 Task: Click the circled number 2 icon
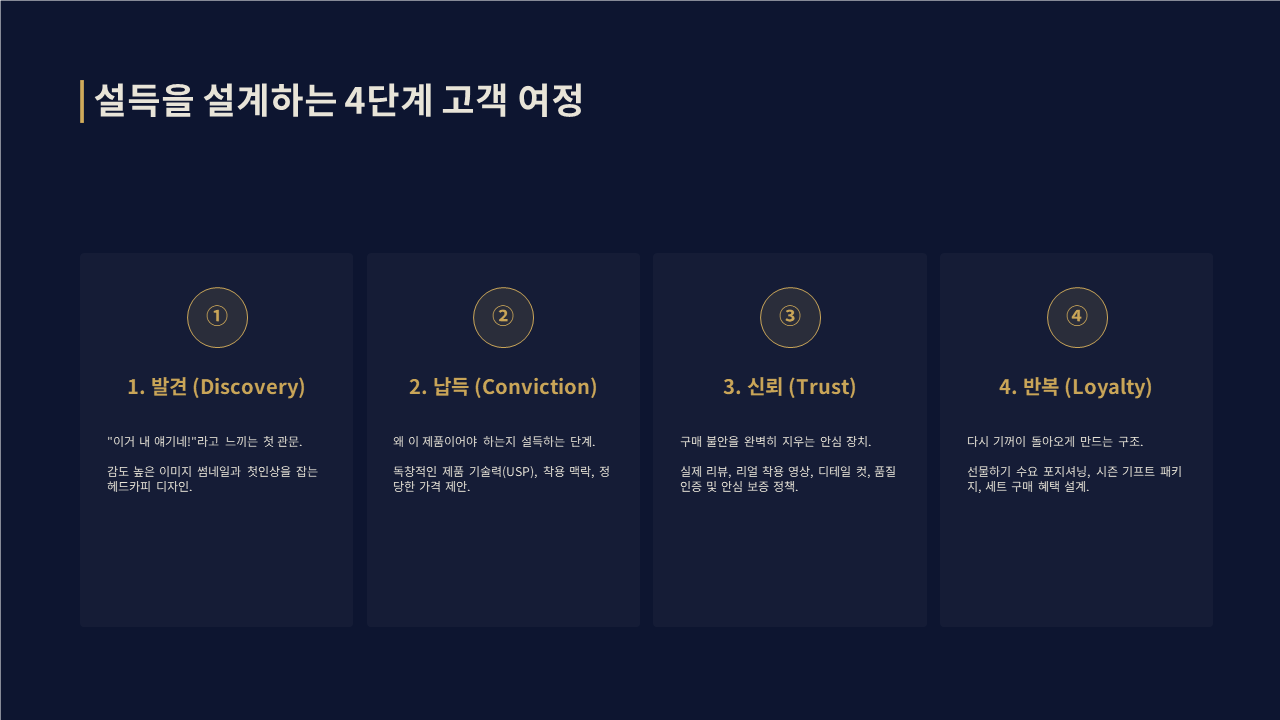[503, 317]
